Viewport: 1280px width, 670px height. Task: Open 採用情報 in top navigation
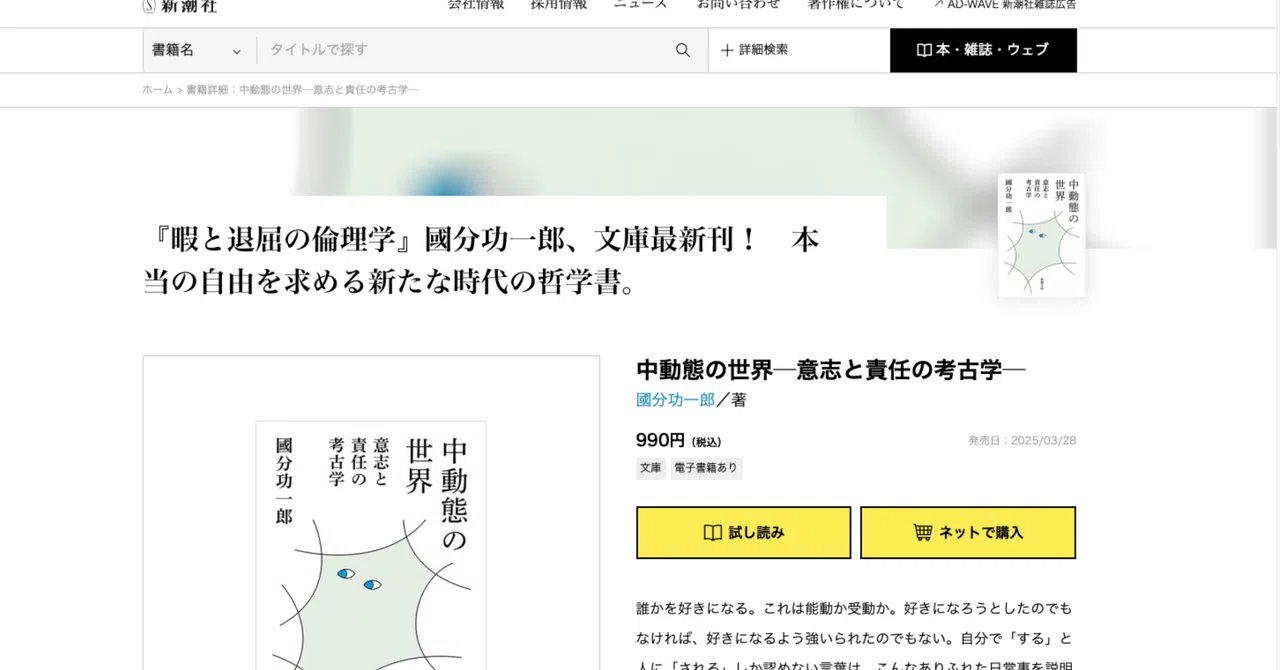tap(558, 5)
